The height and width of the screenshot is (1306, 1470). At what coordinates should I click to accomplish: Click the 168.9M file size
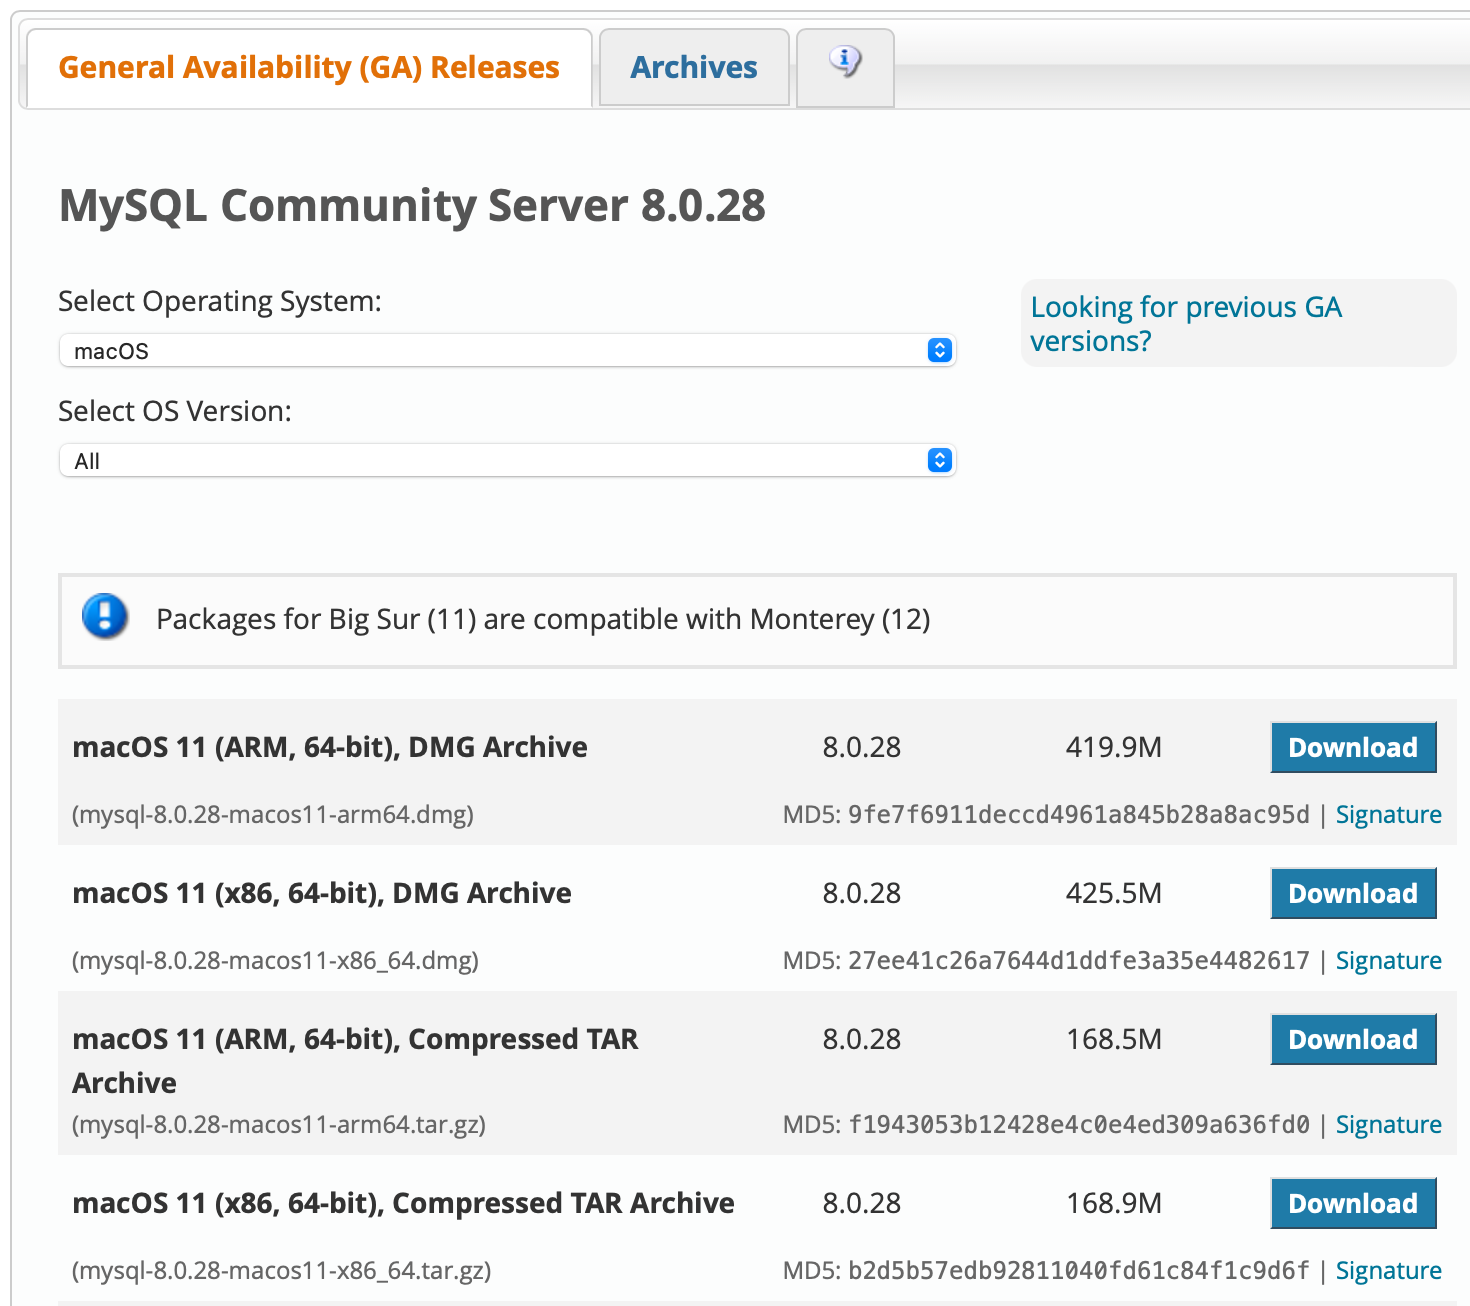(x=1114, y=1204)
